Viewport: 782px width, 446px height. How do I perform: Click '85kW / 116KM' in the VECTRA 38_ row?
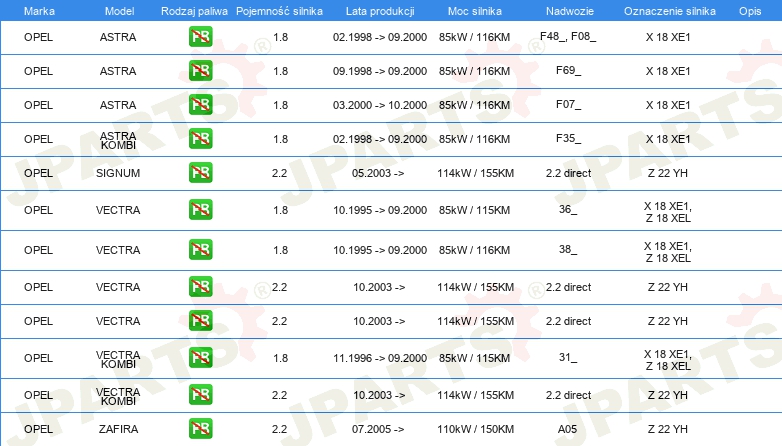(474, 250)
